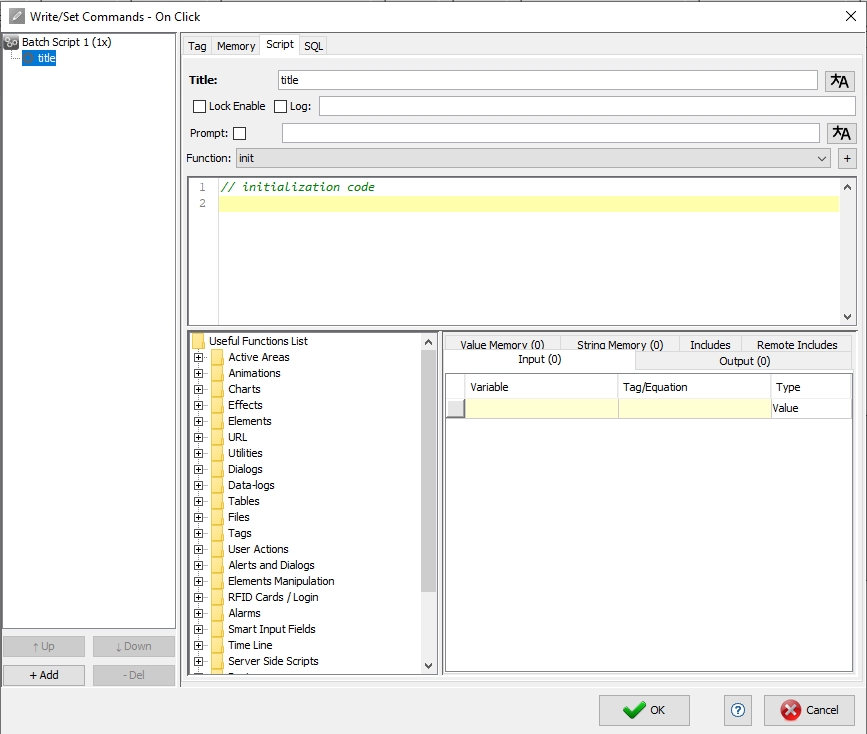Switch to the Memory tab

[236, 46]
